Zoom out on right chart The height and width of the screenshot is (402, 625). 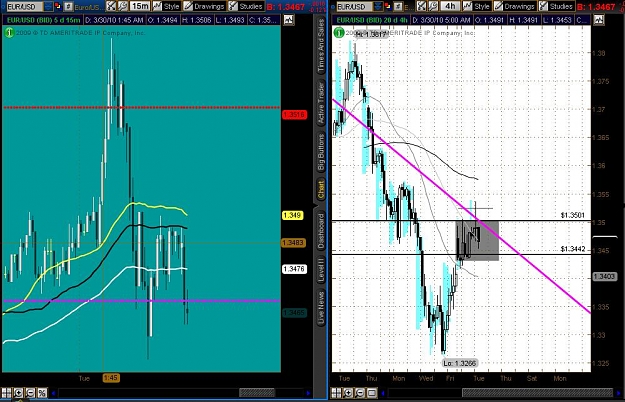360,393
